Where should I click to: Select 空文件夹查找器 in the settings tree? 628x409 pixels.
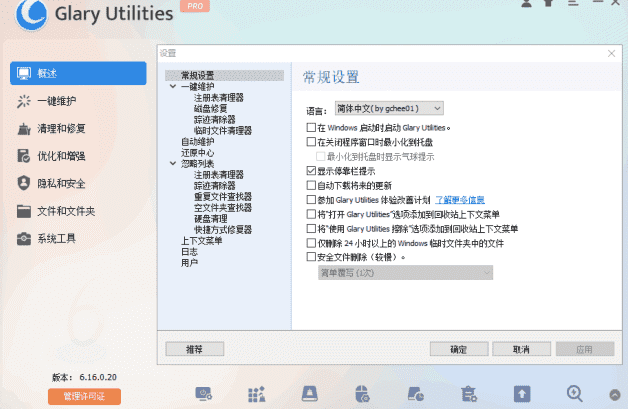223,208
